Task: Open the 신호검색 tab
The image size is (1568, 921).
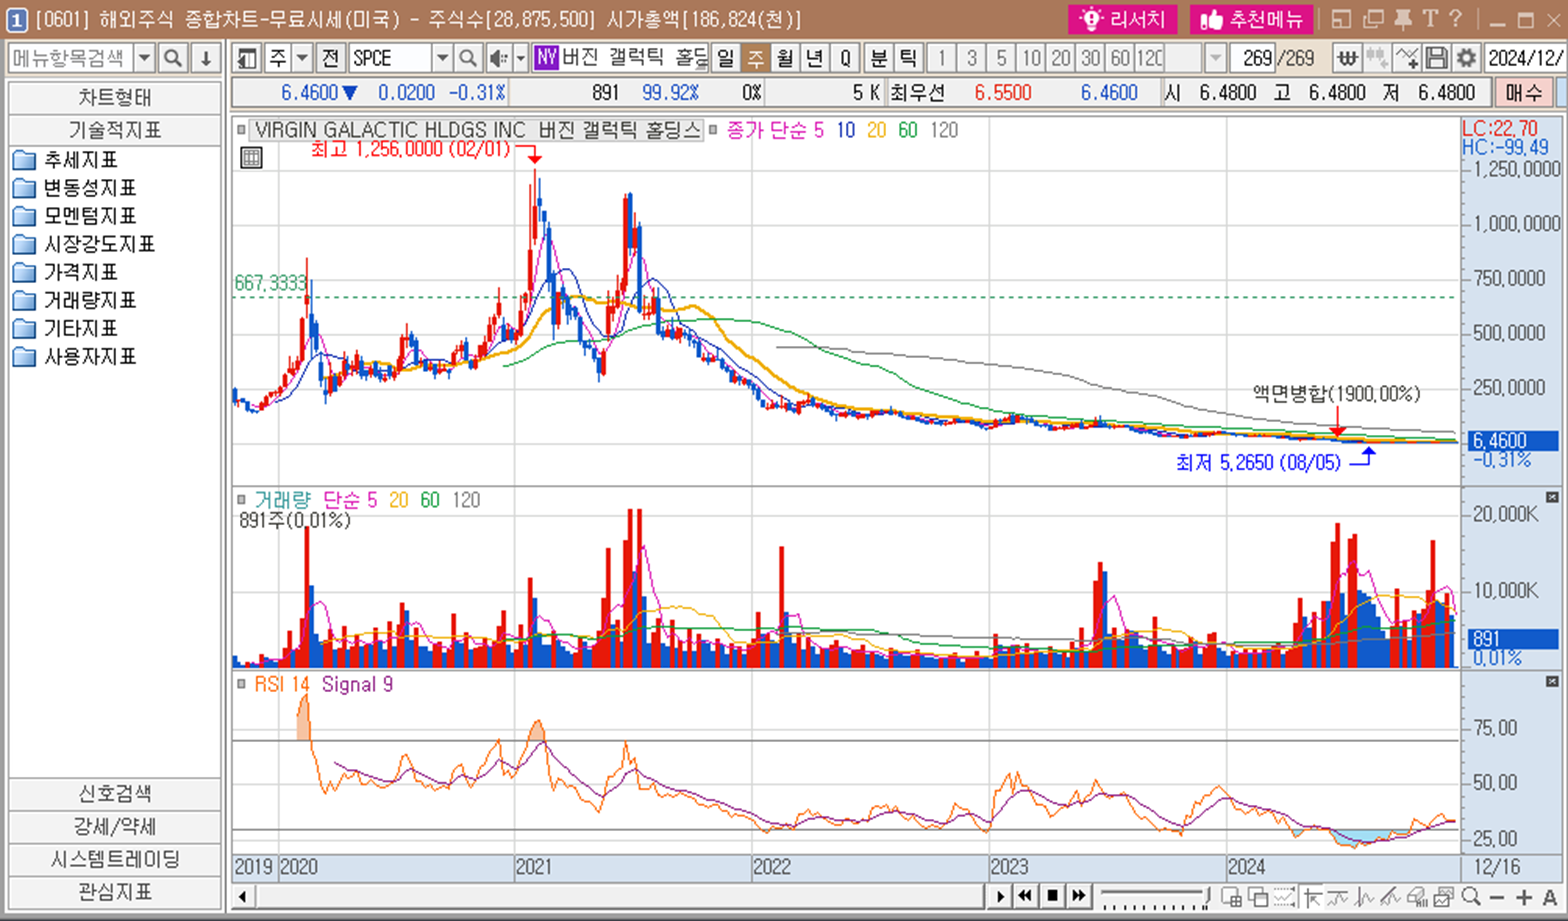Action: [x=115, y=794]
